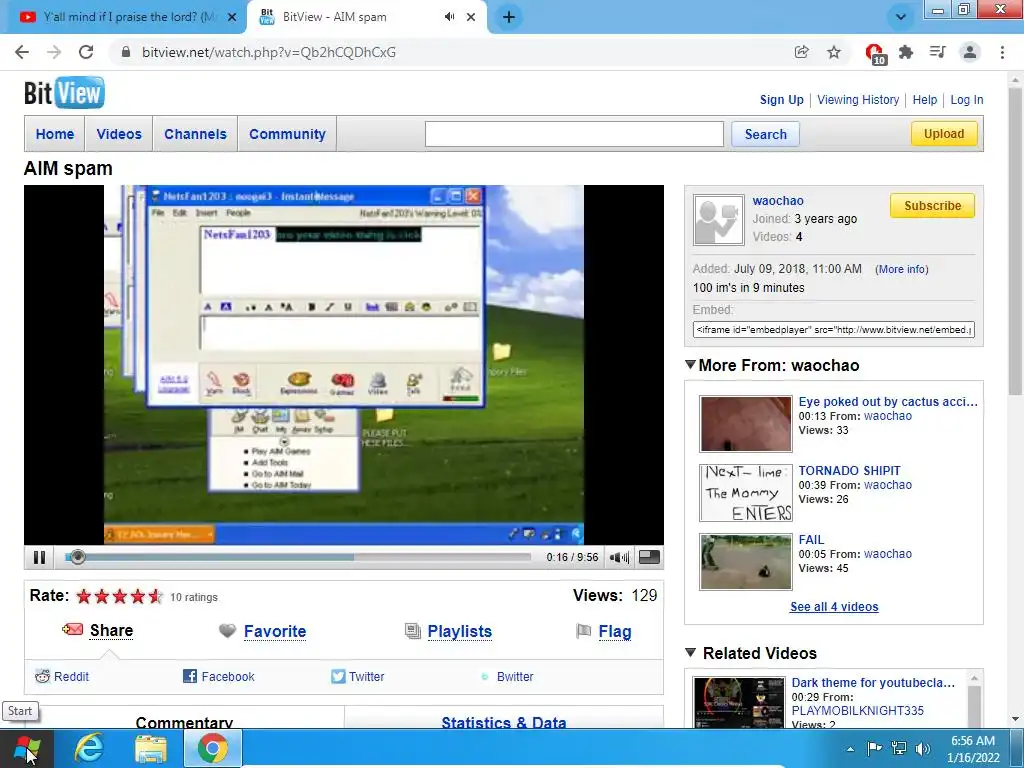1024x768 pixels.
Task: Open Chrome extensions puzzle icon
Action: pyautogui.click(x=906, y=52)
